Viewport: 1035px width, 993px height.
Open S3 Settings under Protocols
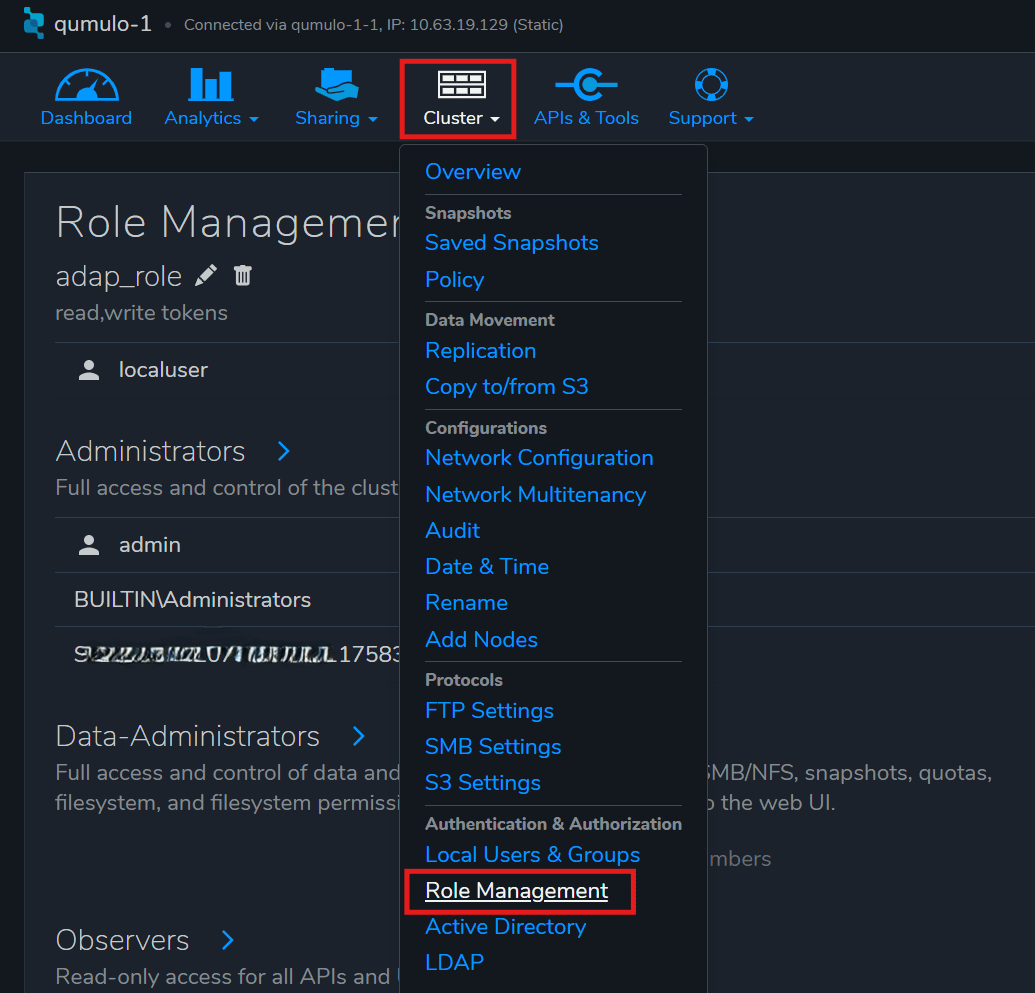483,783
